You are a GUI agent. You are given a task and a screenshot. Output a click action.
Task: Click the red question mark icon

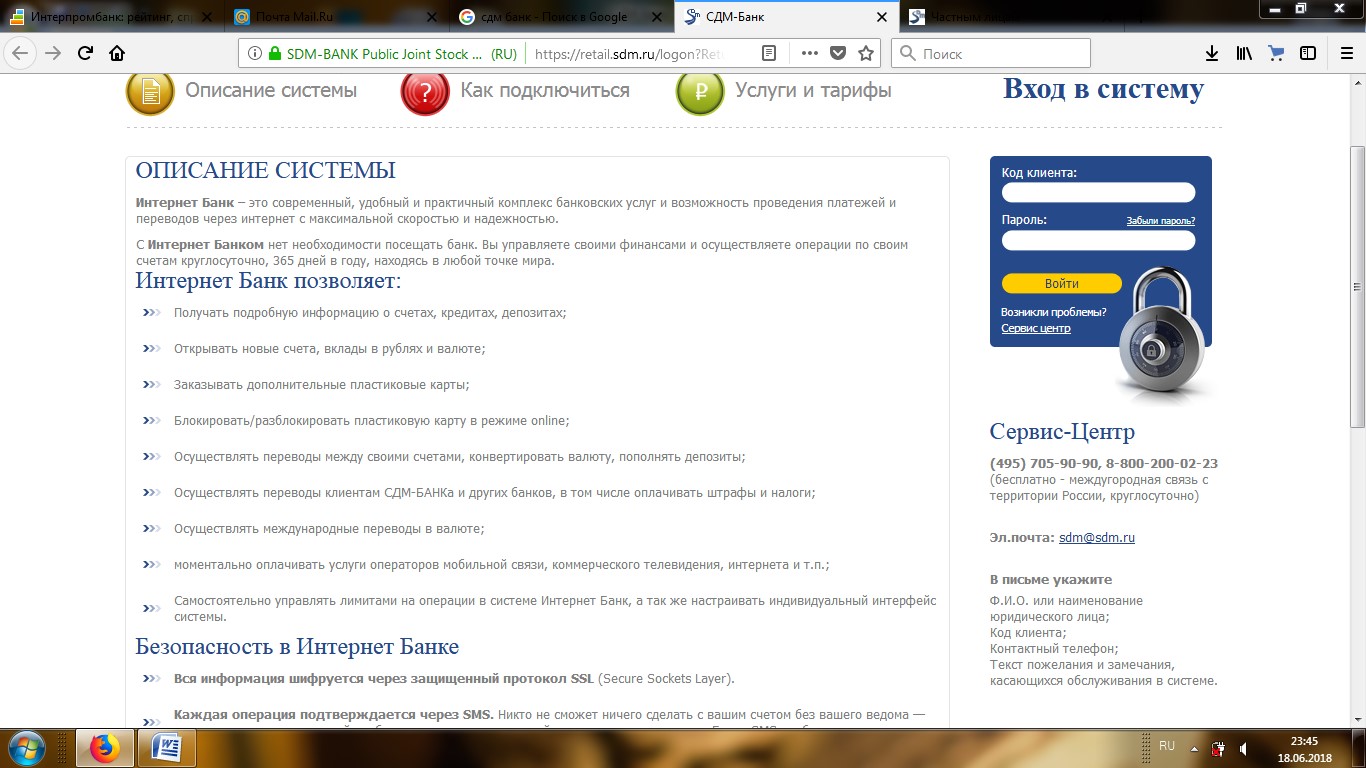coord(425,91)
